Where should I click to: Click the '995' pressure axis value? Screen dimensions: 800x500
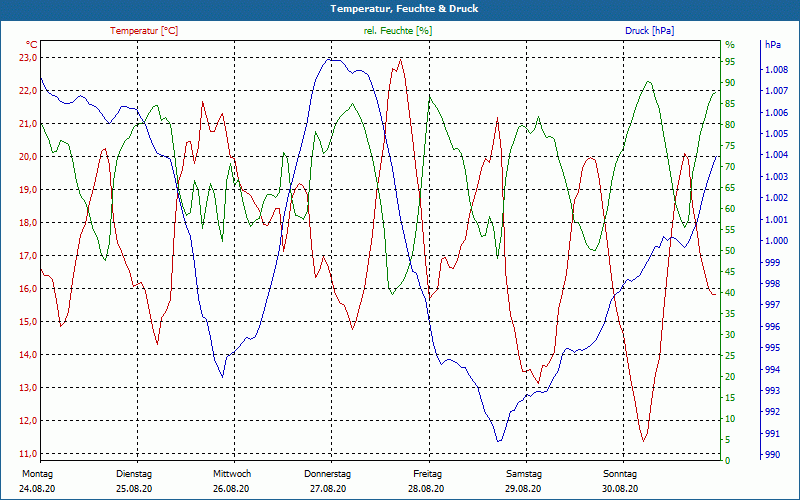(773, 347)
